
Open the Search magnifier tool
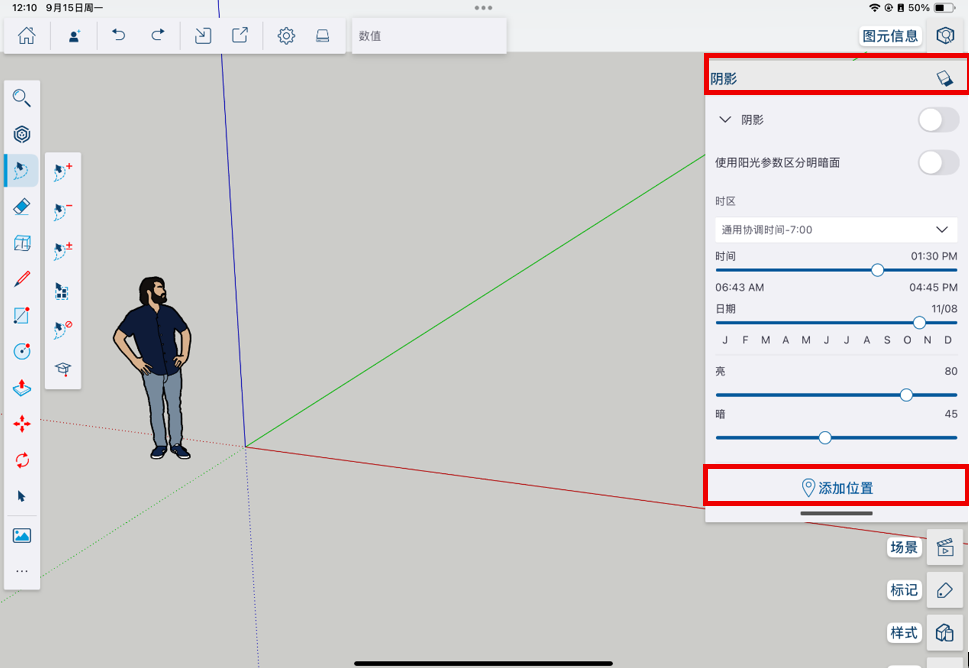[x=22, y=98]
